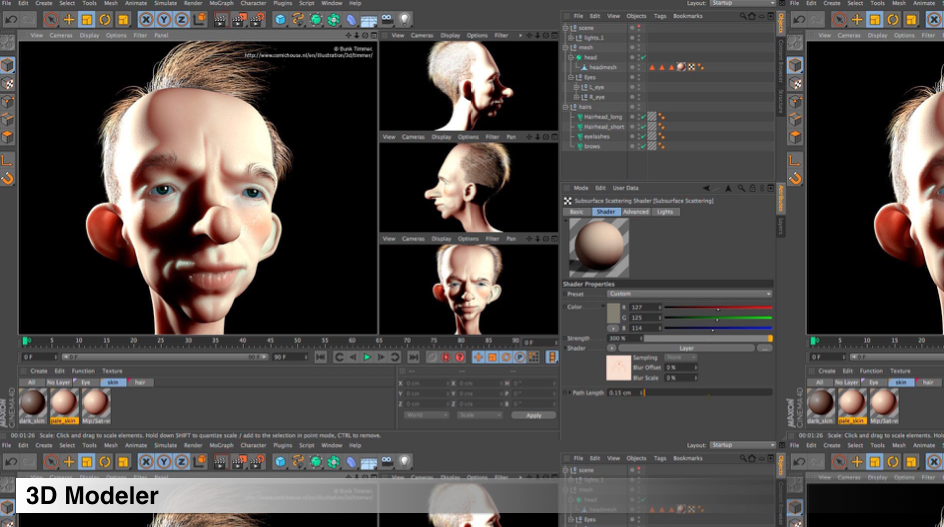944x527 pixels.
Task: Toggle green checkmark on the head row
Action: click(x=643, y=58)
